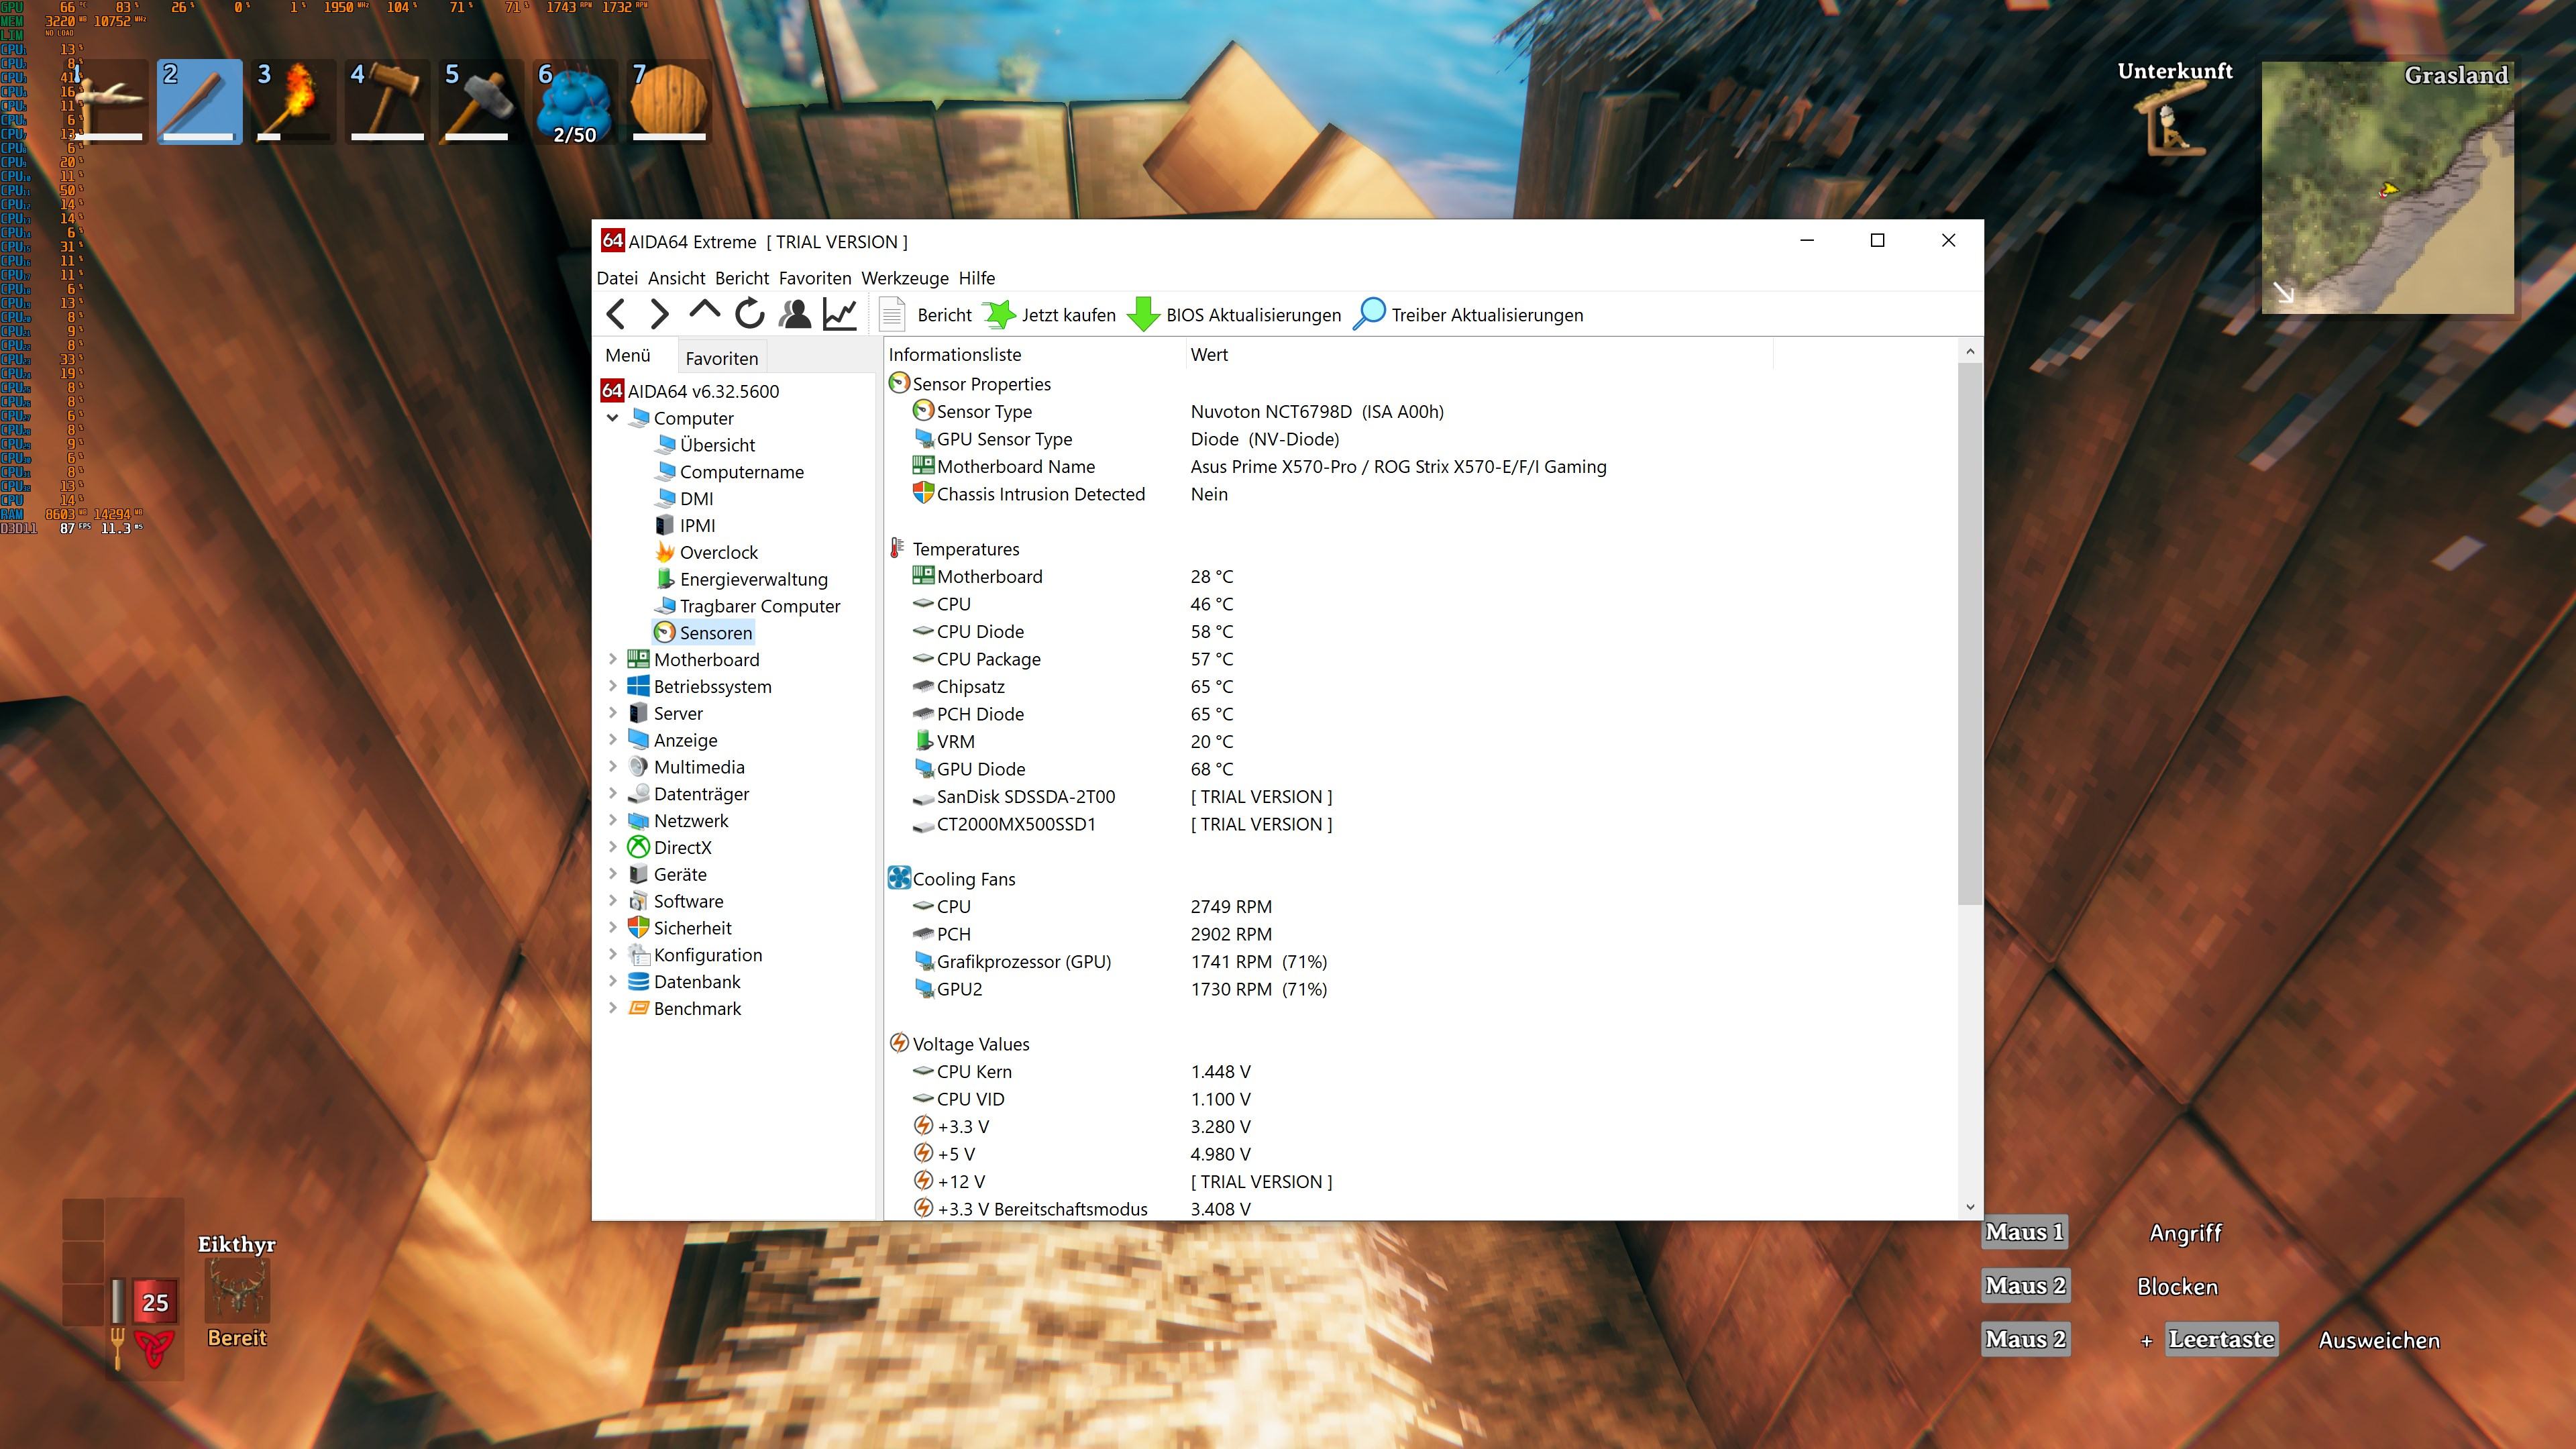Expand the DirectX tree node
This screenshot has width=2576, height=1449.
[613, 847]
